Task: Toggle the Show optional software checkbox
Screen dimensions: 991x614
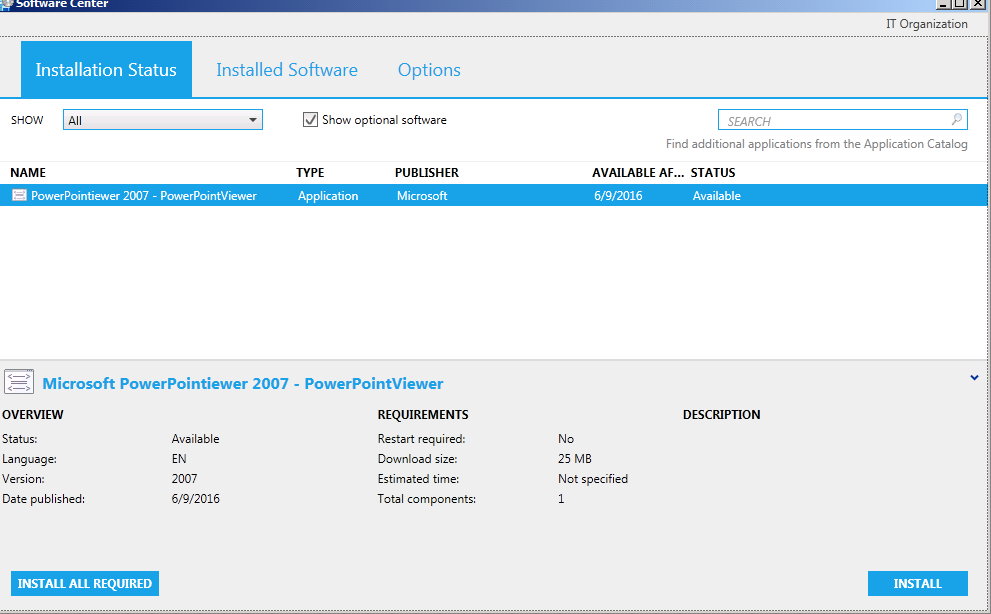Action: (310, 120)
